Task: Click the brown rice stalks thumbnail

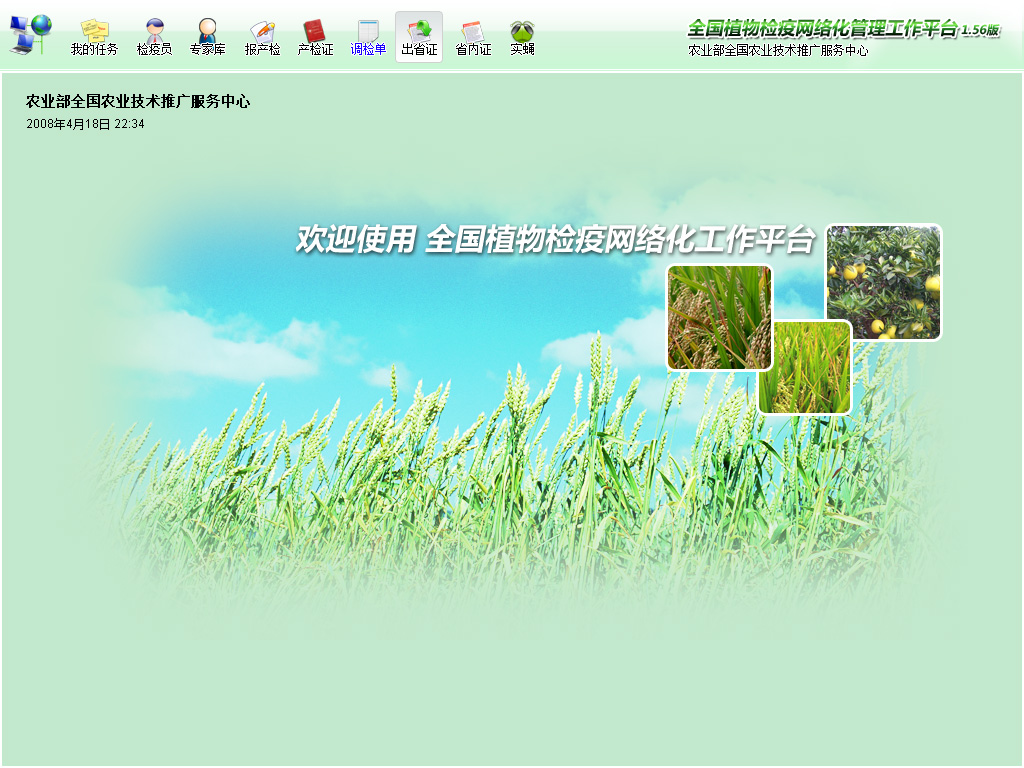Action: 719,316
